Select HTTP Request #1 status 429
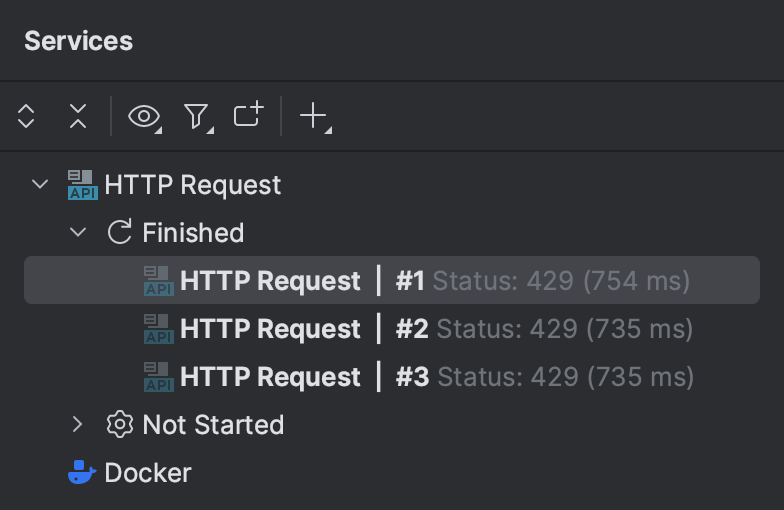Image resolution: width=784 pixels, height=510 pixels. pos(434,281)
